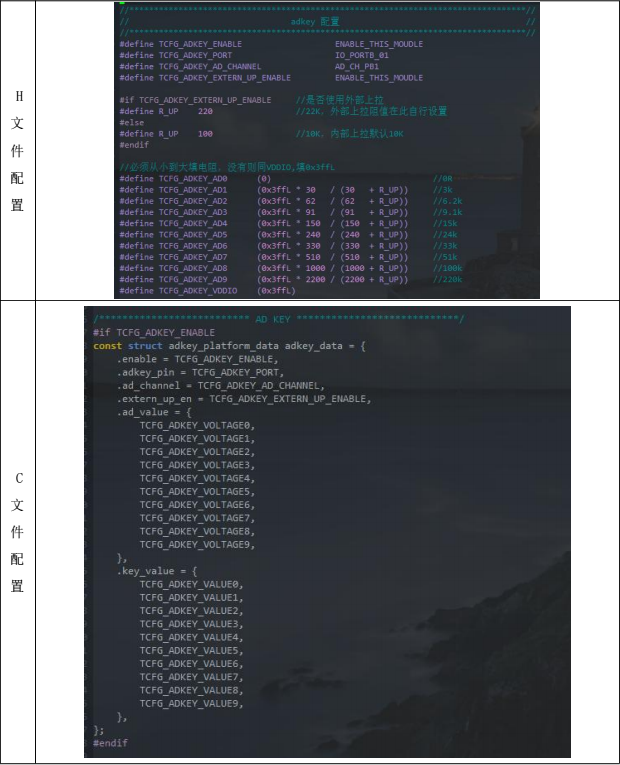This screenshot has width=620, height=765.
Task: Click 'TCFG_ADKEY_VALUE2,'
Action: pyautogui.click(x=191, y=611)
